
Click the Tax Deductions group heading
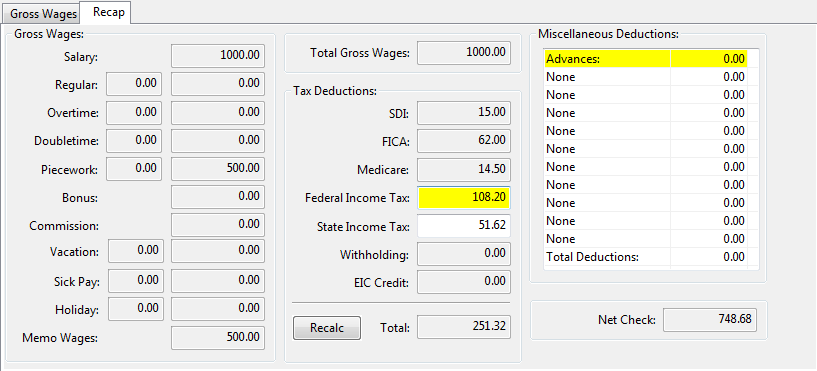point(334,90)
